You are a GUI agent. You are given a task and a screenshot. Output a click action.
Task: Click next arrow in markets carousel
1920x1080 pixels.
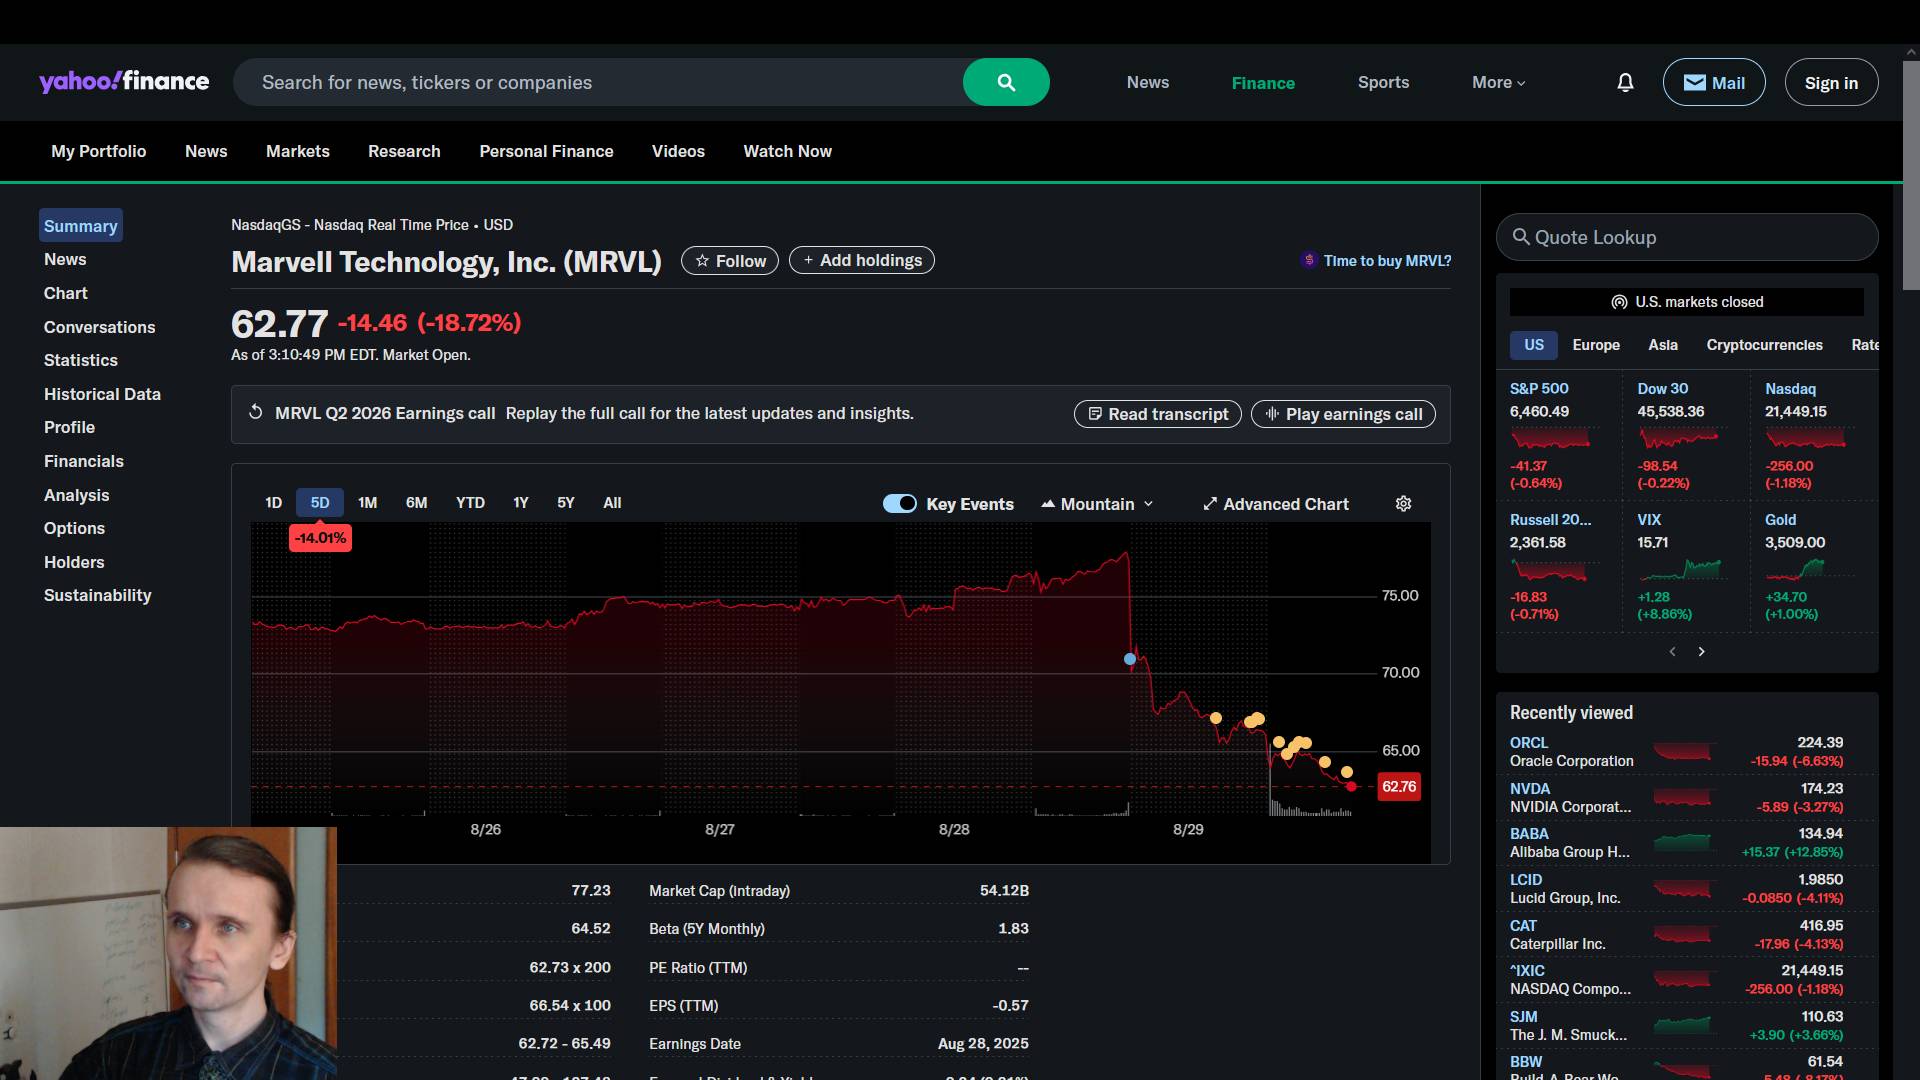point(1701,652)
